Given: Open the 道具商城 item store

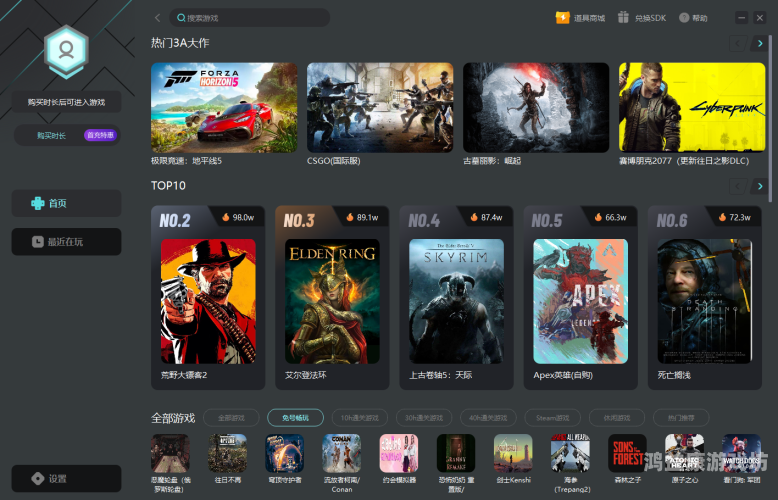Looking at the screenshot, I should tap(581, 18).
